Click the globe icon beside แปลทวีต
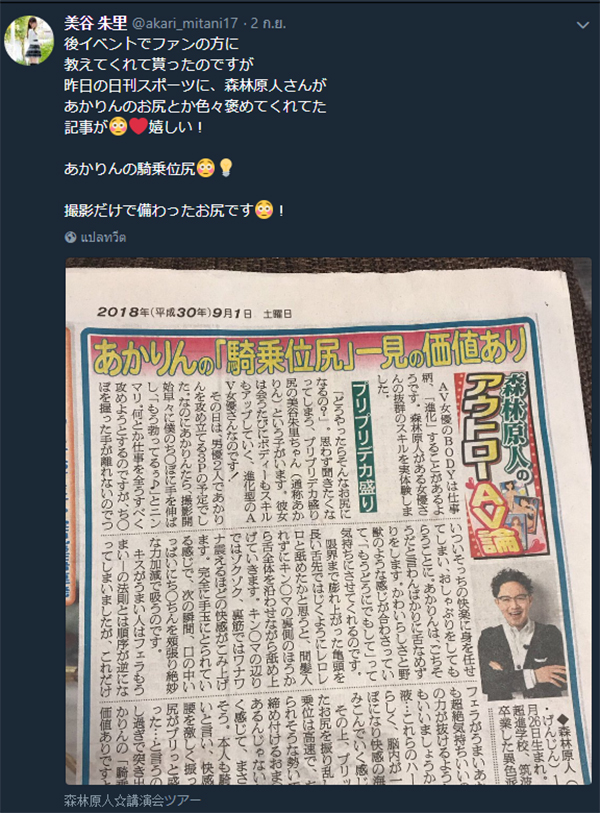The image size is (600, 813). (71, 237)
